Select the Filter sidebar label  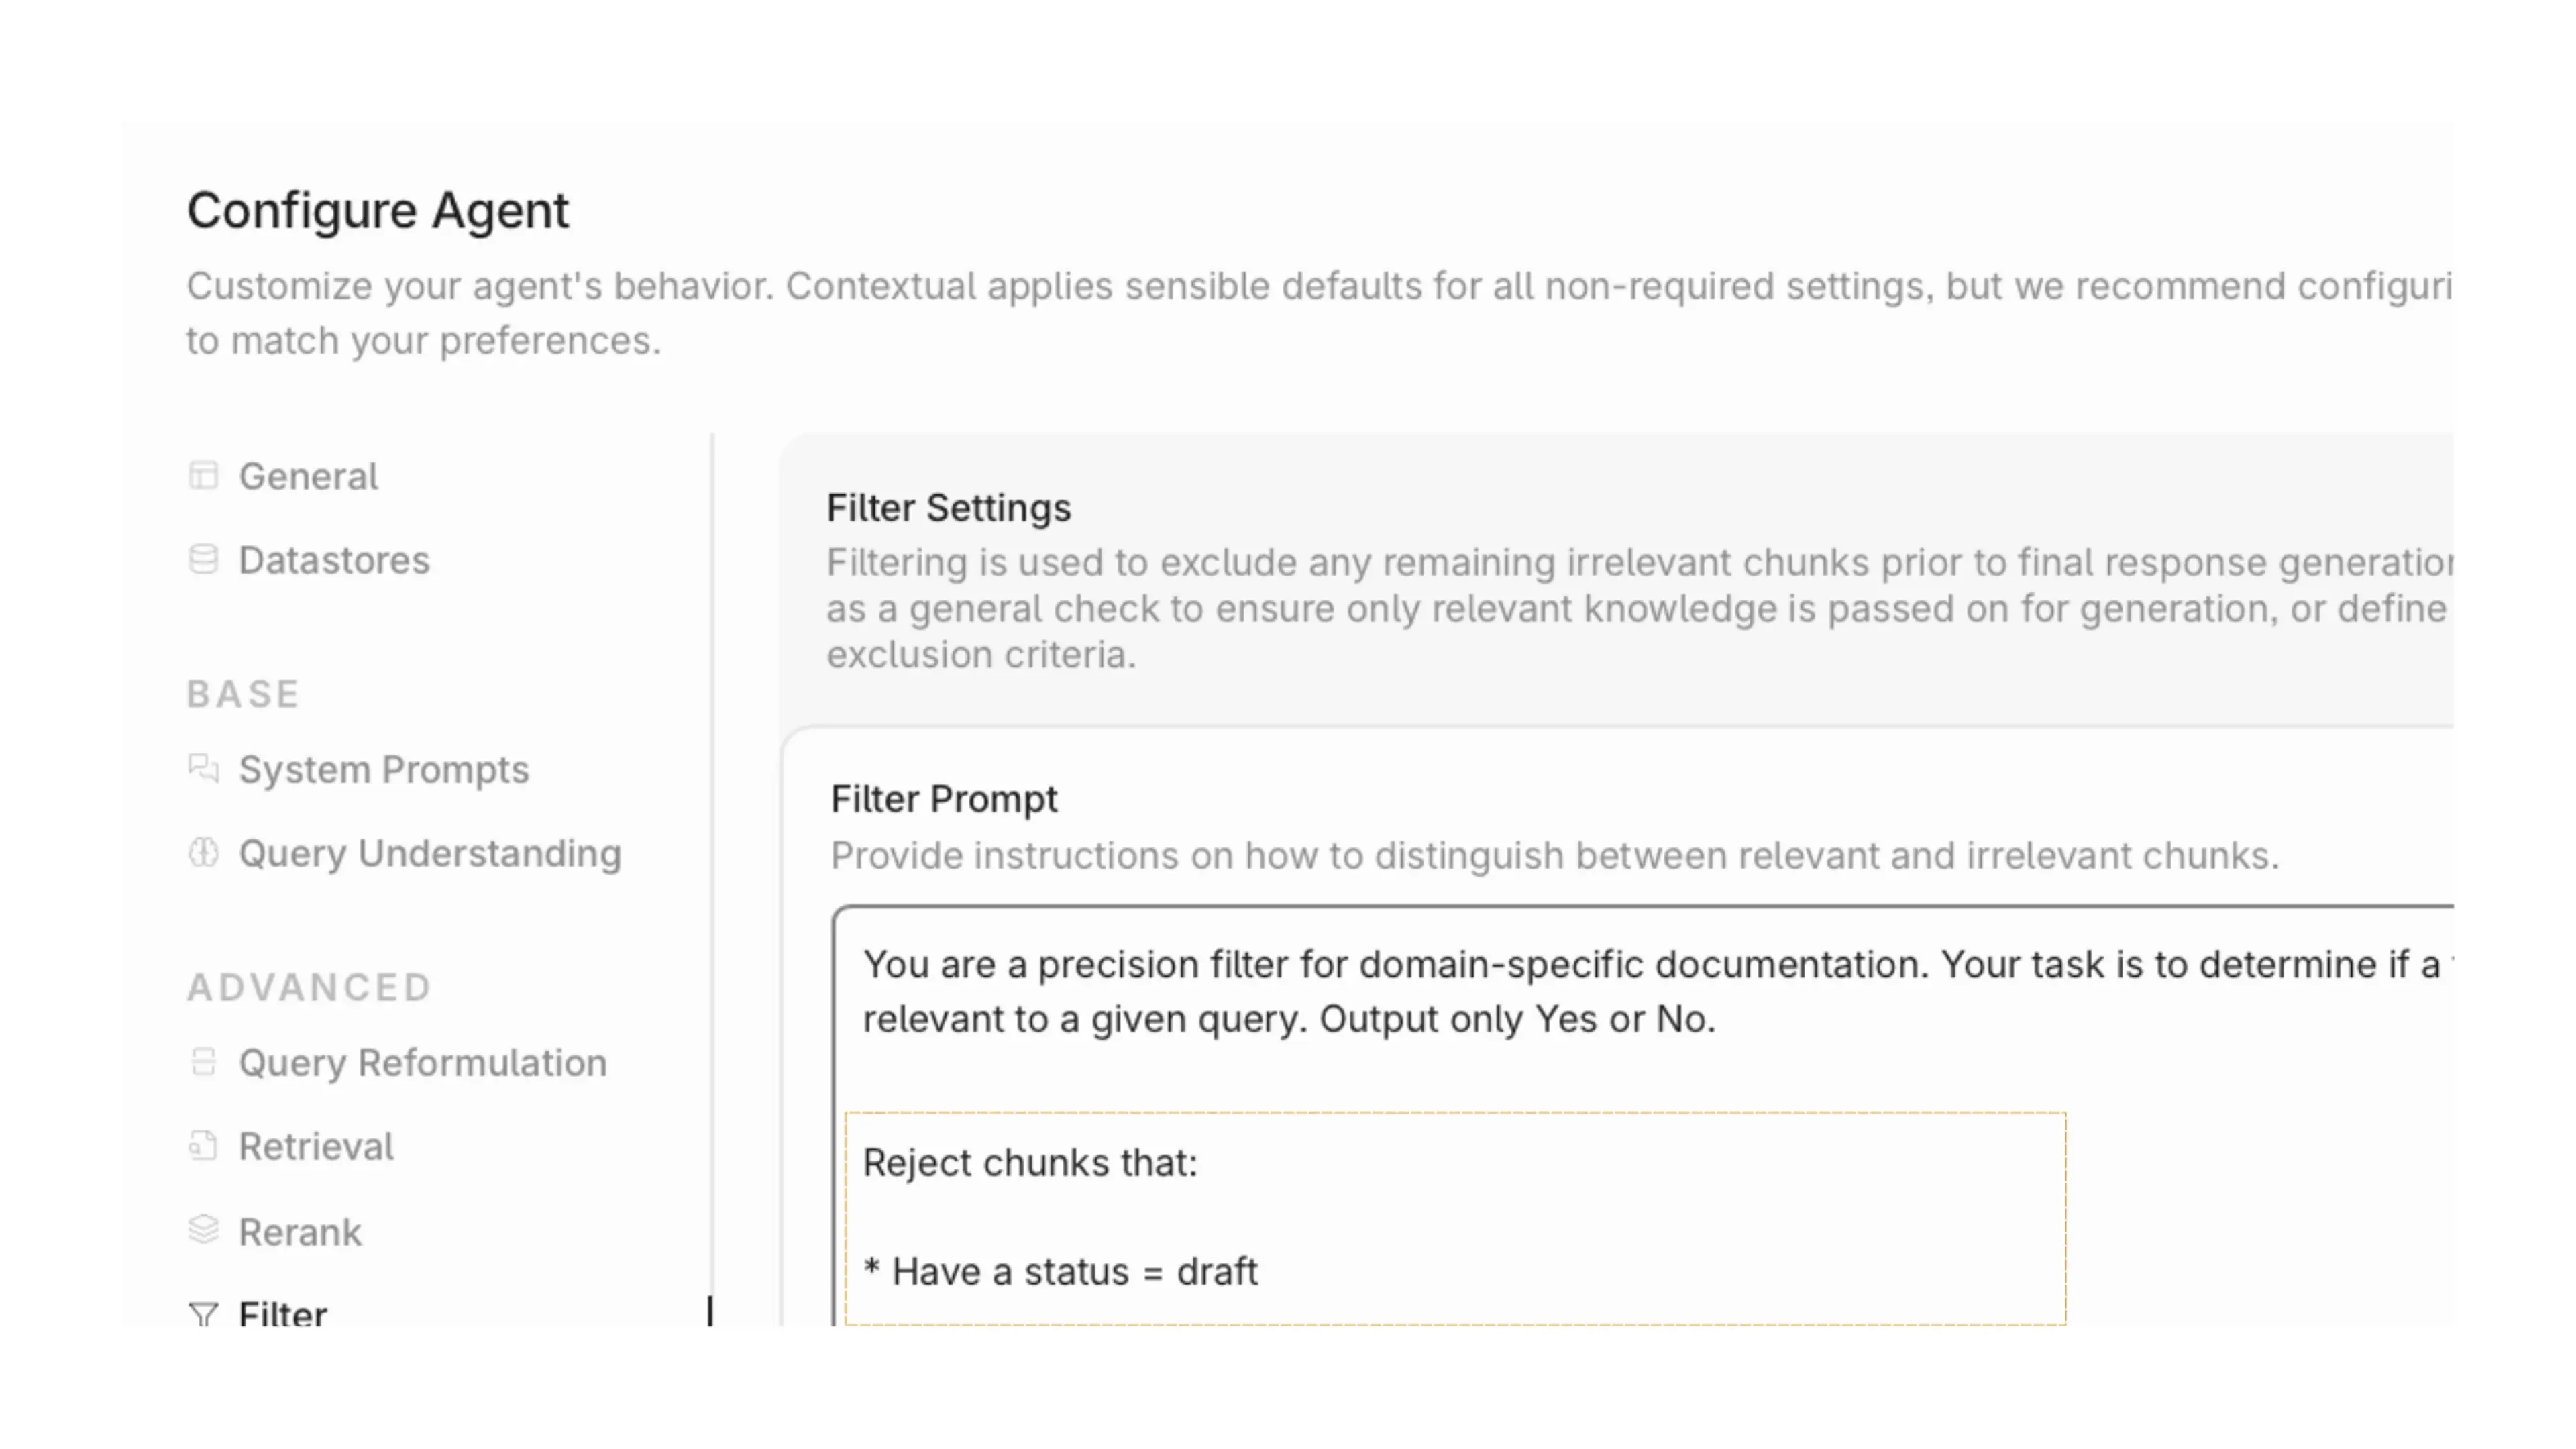282,1314
